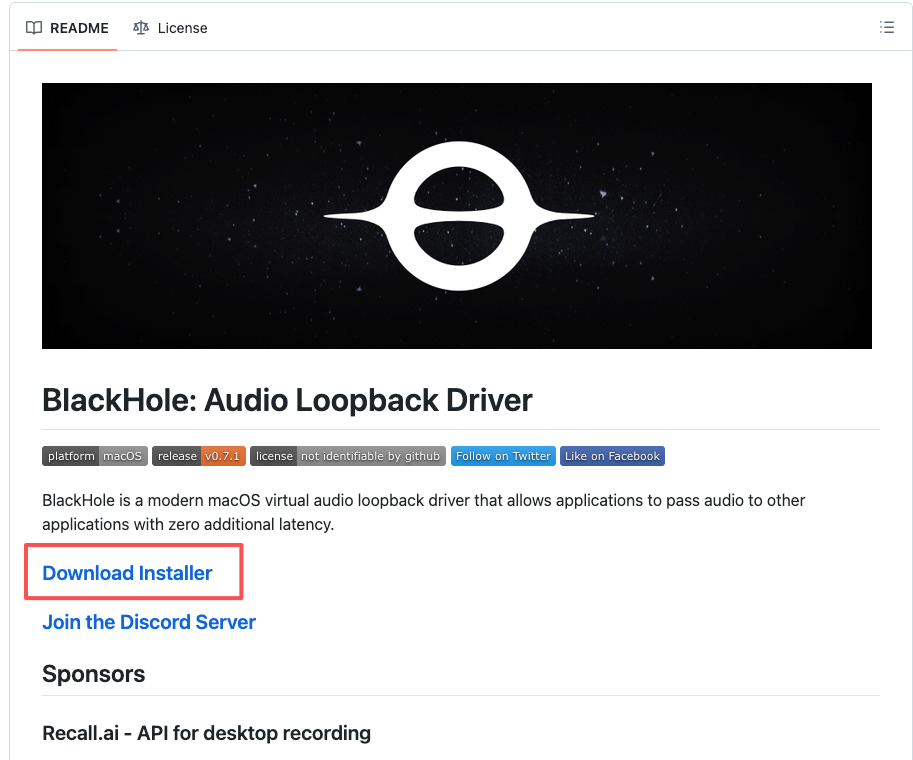
Task: Click the platform macOS badge
Action: pyautogui.click(x=95, y=456)
